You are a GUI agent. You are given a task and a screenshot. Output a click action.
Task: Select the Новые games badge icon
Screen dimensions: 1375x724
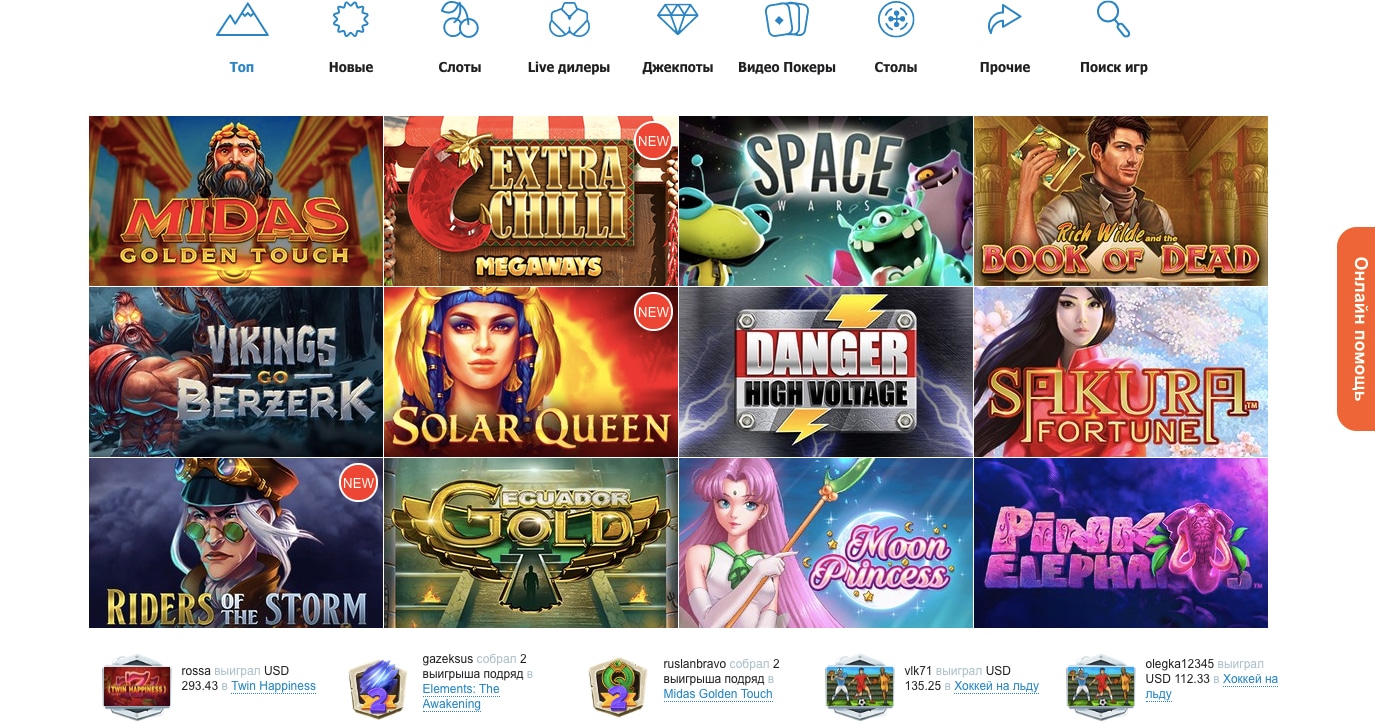point(351,19)
